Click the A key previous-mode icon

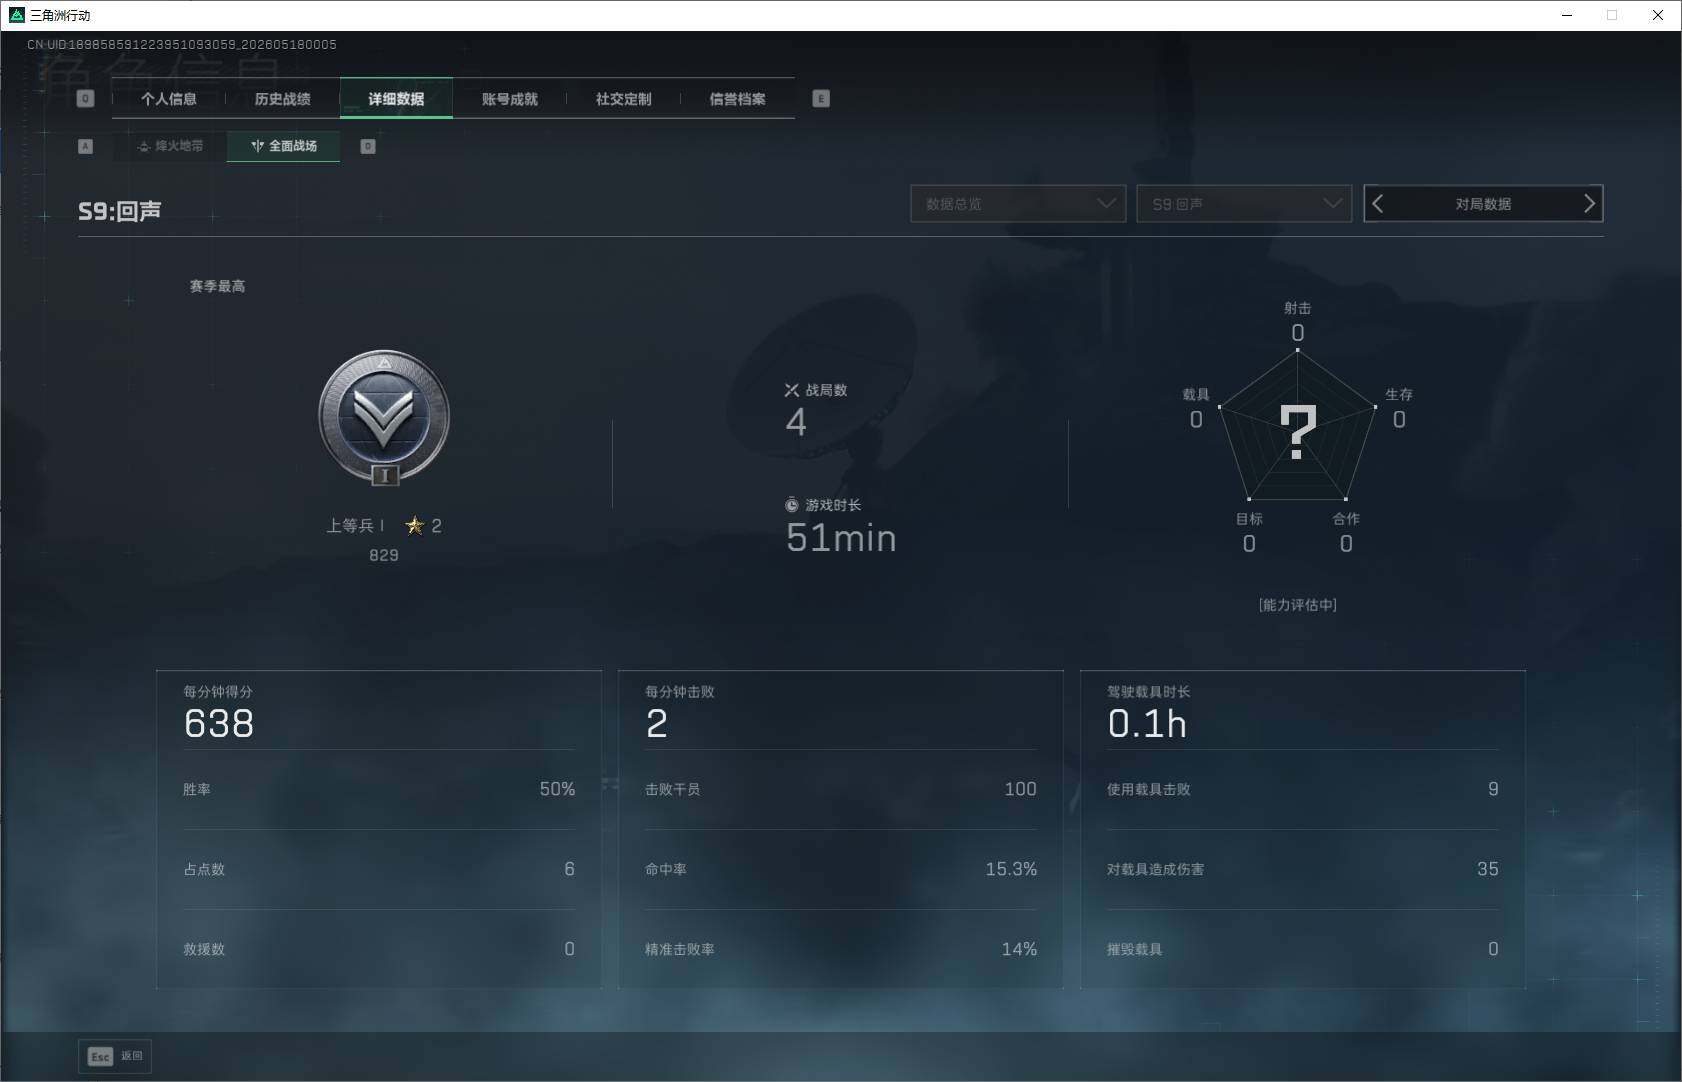pyautogui.click(x=85, y=146)
